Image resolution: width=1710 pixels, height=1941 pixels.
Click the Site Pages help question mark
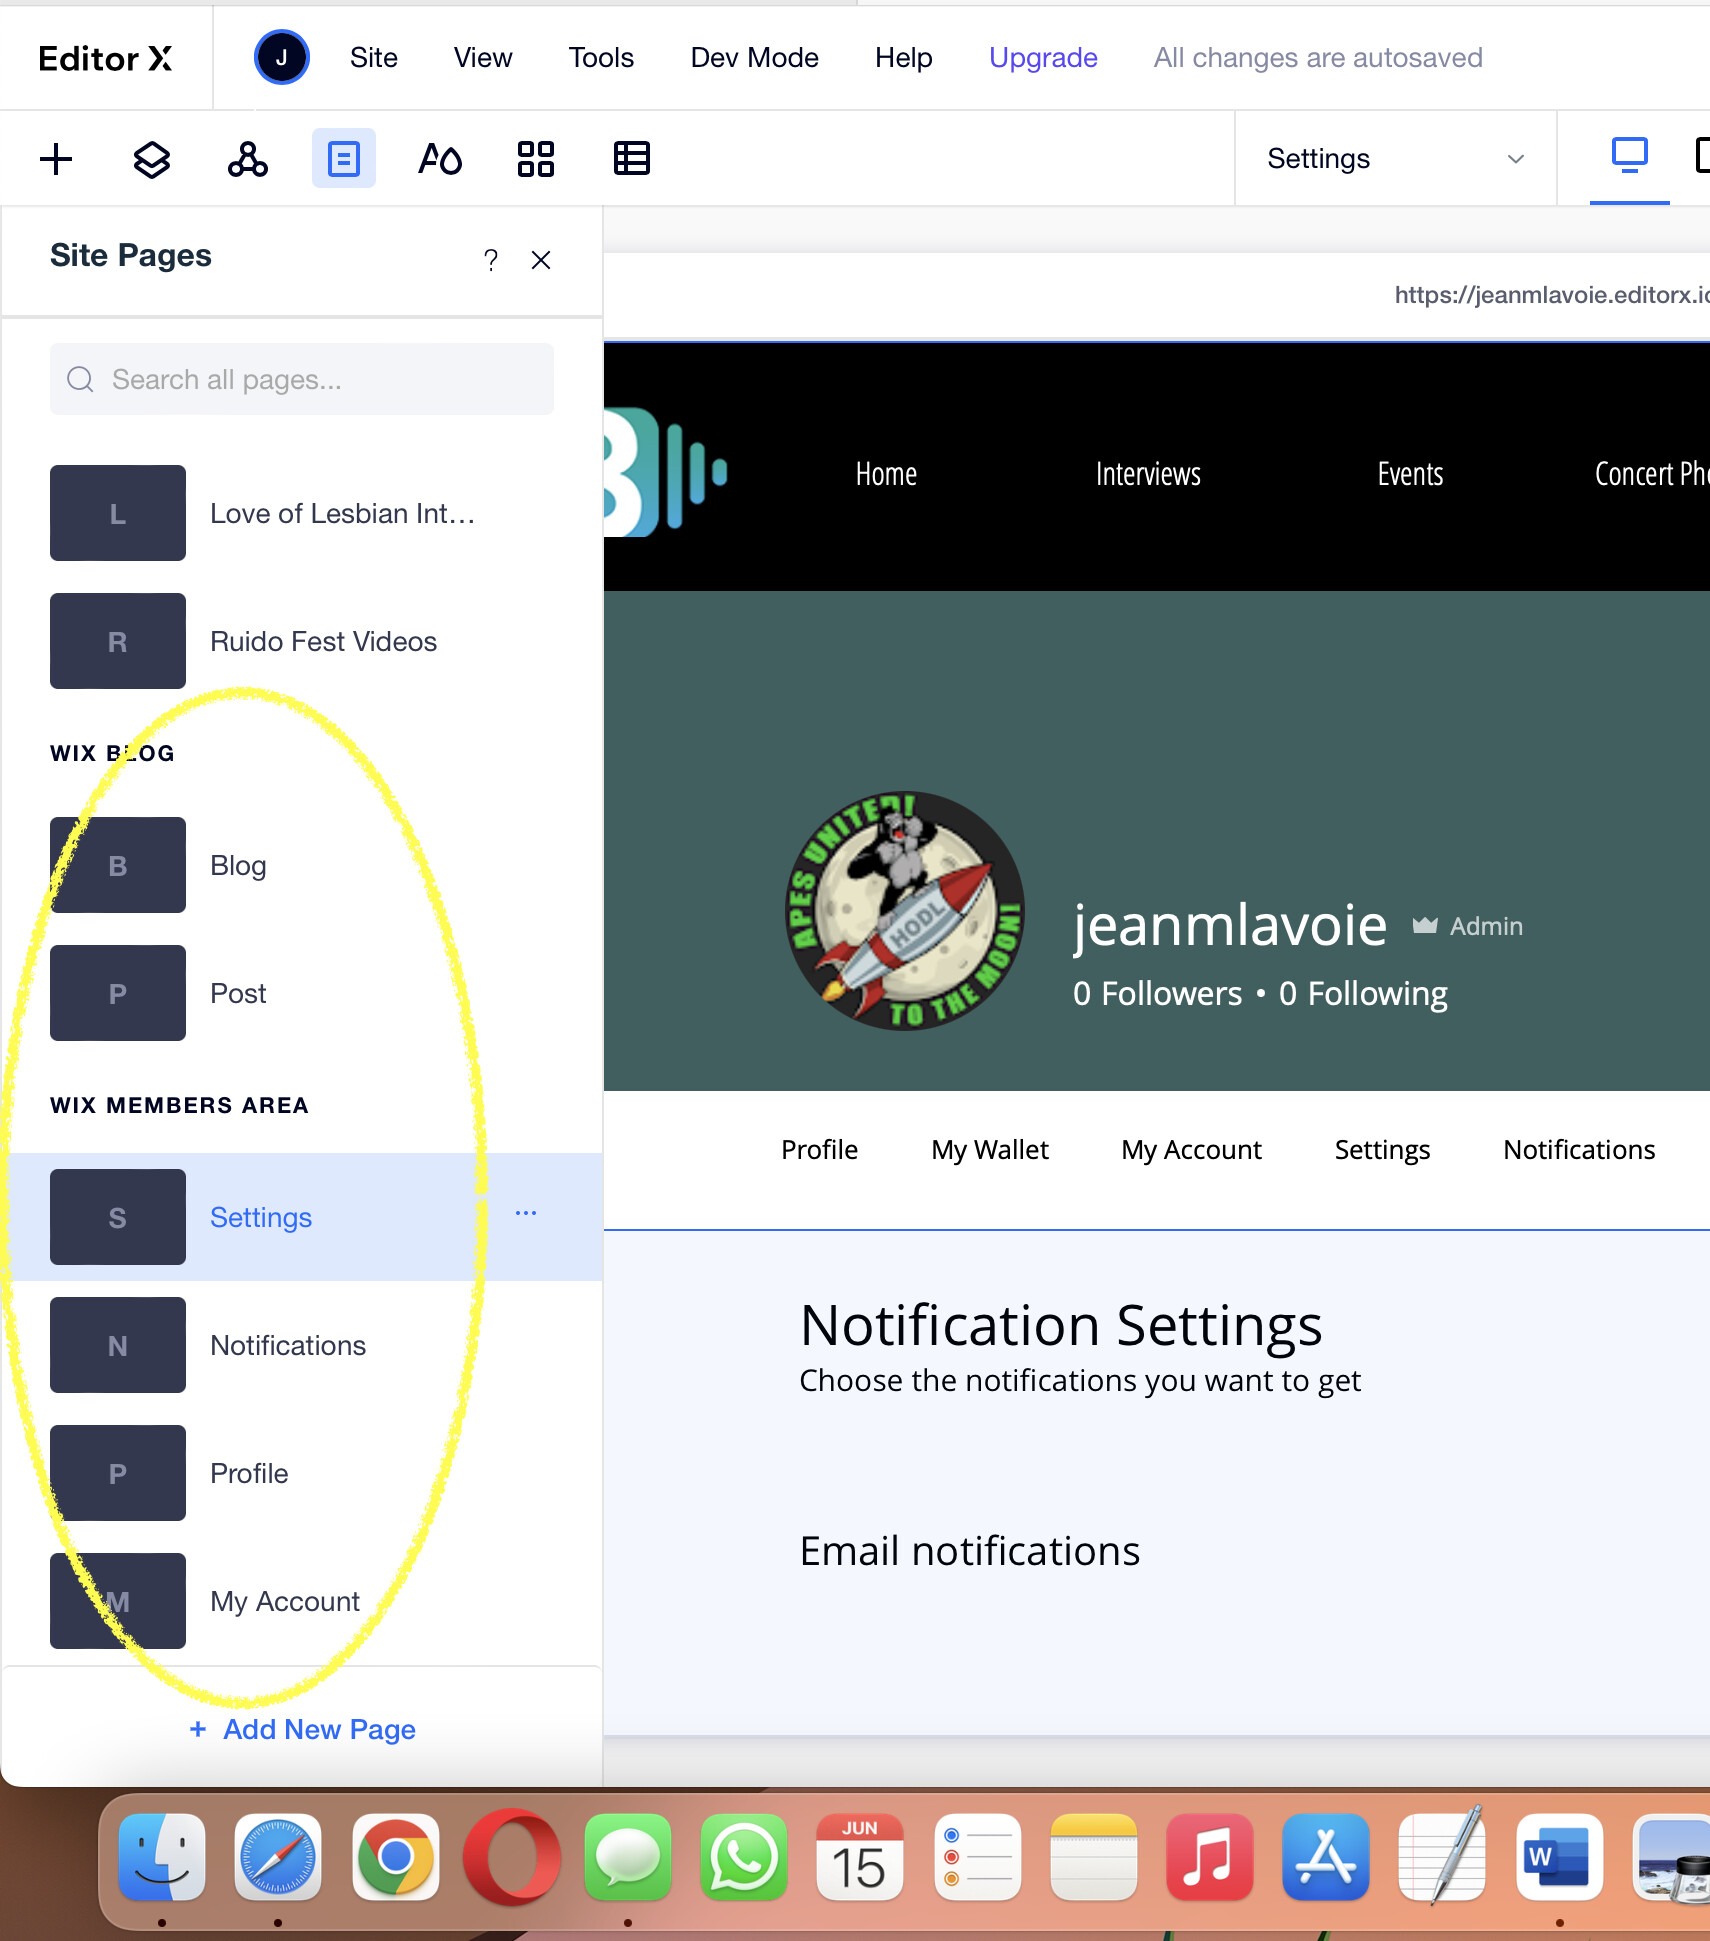[491, 260]
